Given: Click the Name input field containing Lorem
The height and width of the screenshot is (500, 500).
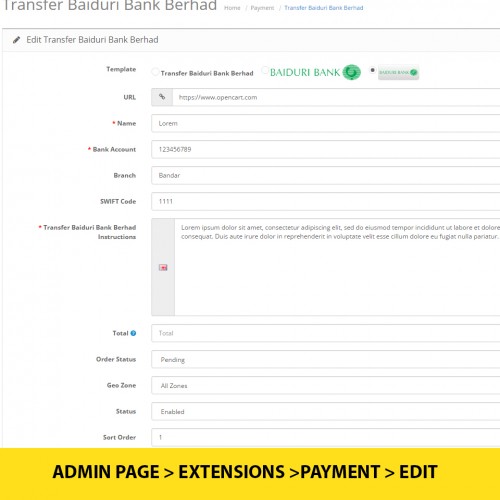Looking at the screenshot, I should pos(326,123).
